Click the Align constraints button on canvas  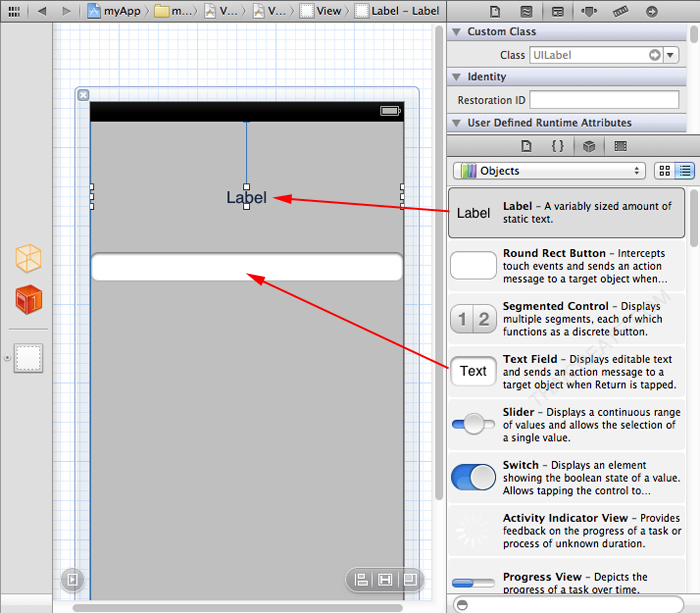[362, 580]
